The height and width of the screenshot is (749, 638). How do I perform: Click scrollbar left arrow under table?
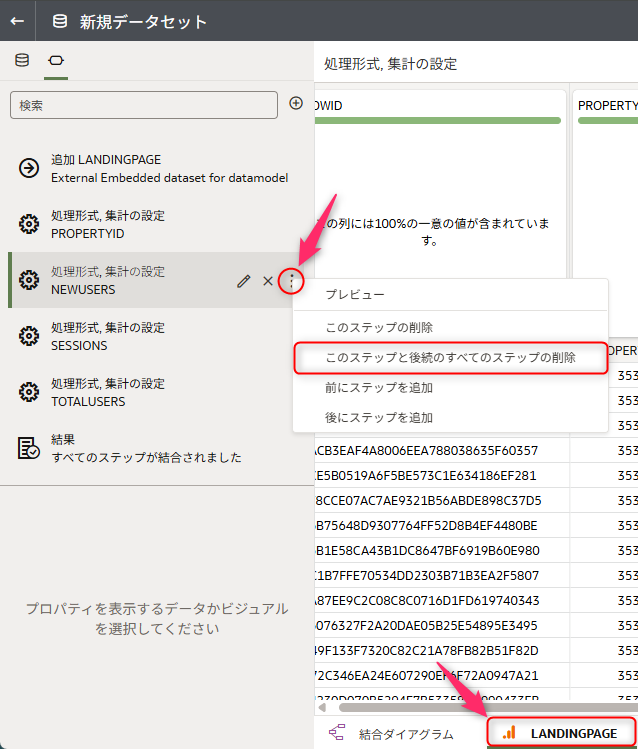(x=322, y=707)
